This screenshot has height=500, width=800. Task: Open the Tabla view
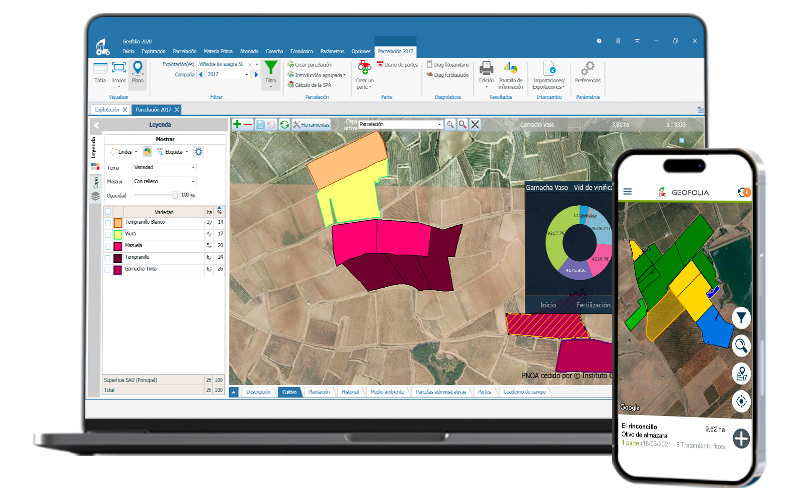(x=100, y=72)
